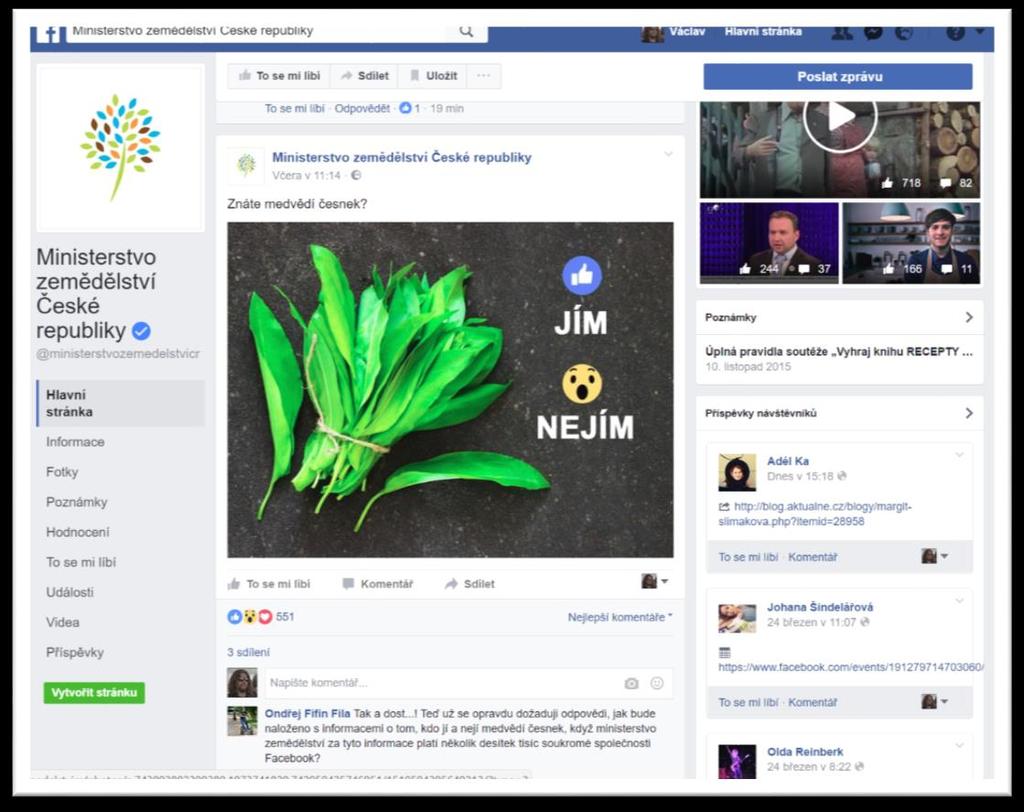Open 3 sdílení shares link

click(x=248, y=652)
